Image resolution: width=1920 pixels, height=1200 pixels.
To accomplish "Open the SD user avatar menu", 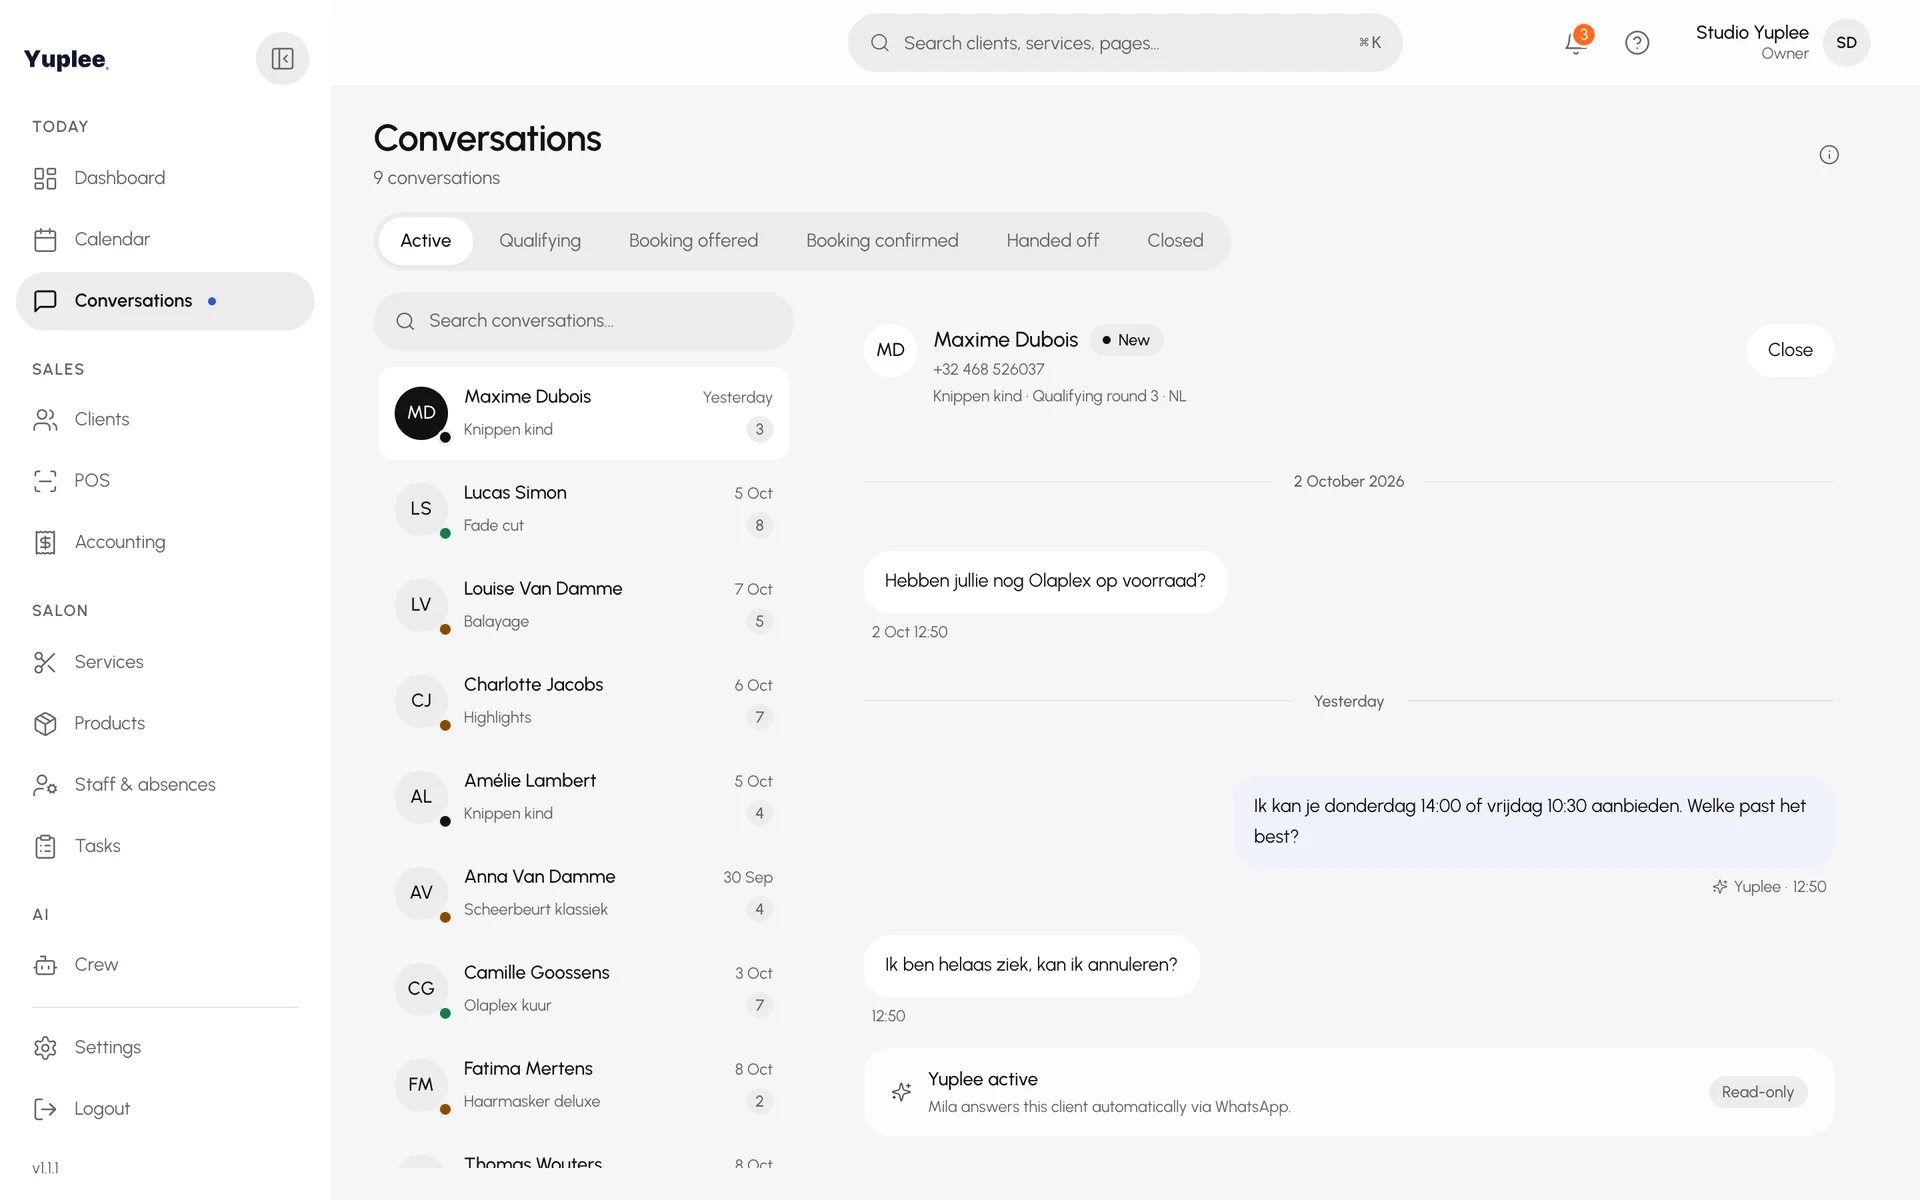I will [1846, 43].
